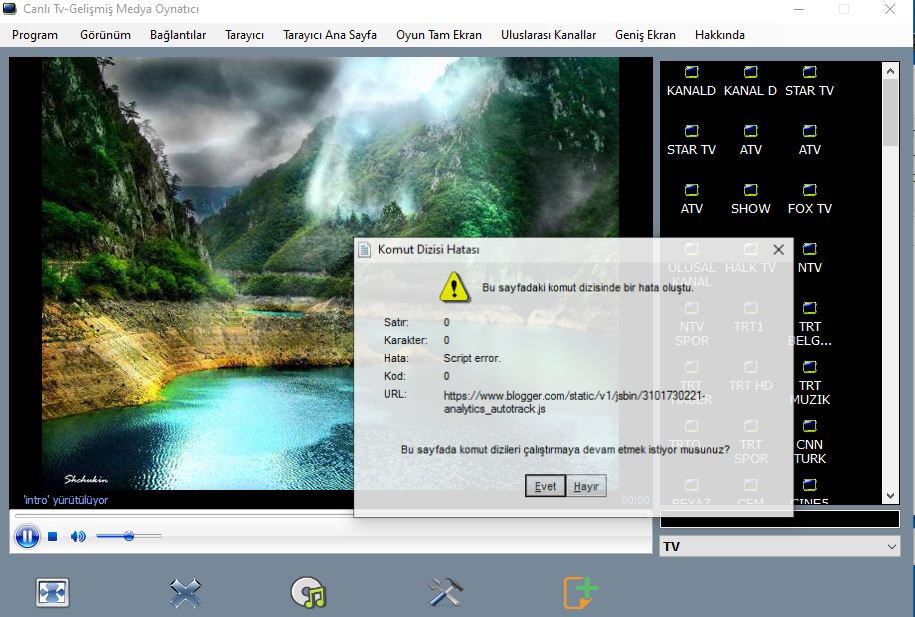Open the hammer and wrench tools icon
The width and height of the screenshot is (915, 617).
coord(445,592)
